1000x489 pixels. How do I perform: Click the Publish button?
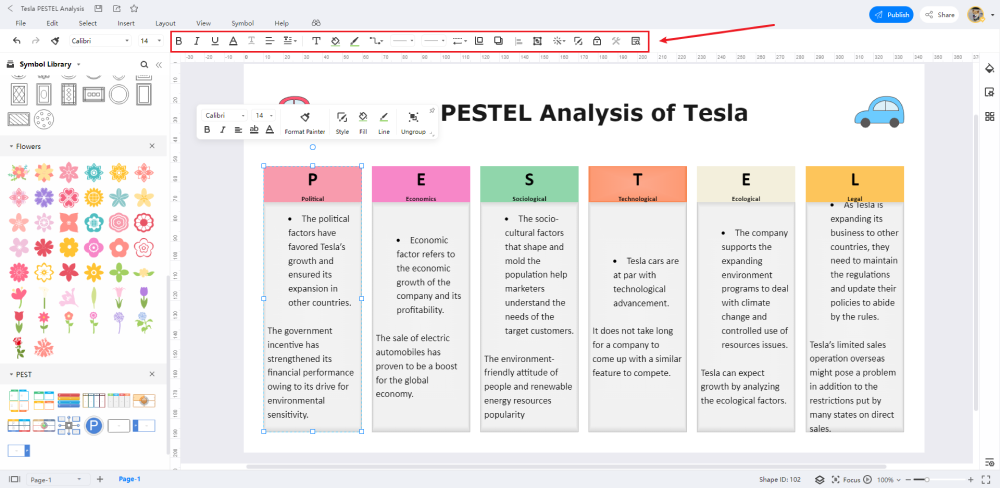pos(891,15)
